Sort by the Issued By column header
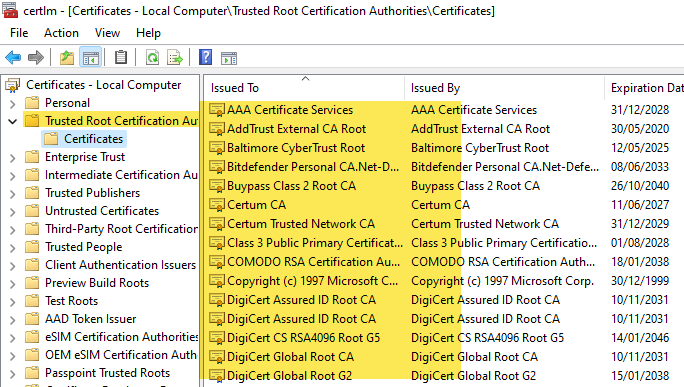684x387 pixels. pos(504,88)
